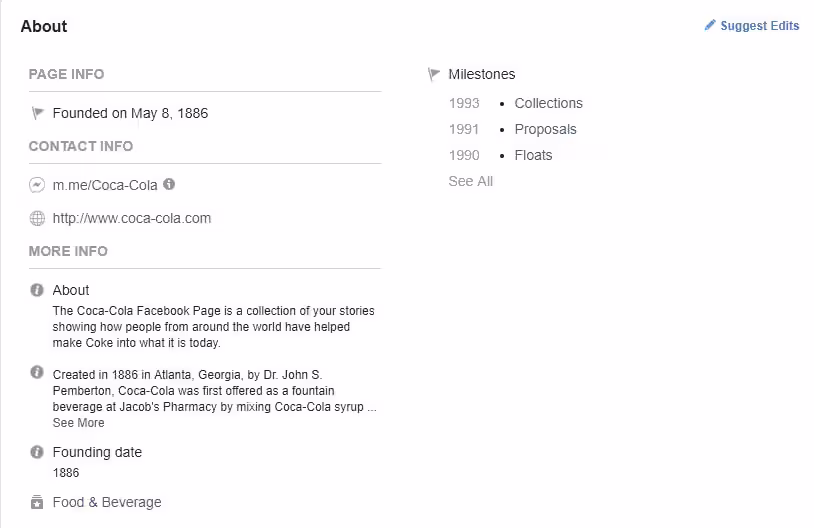
Task: Click the globe icon beside website URL
Action: [x=37, y=219]
